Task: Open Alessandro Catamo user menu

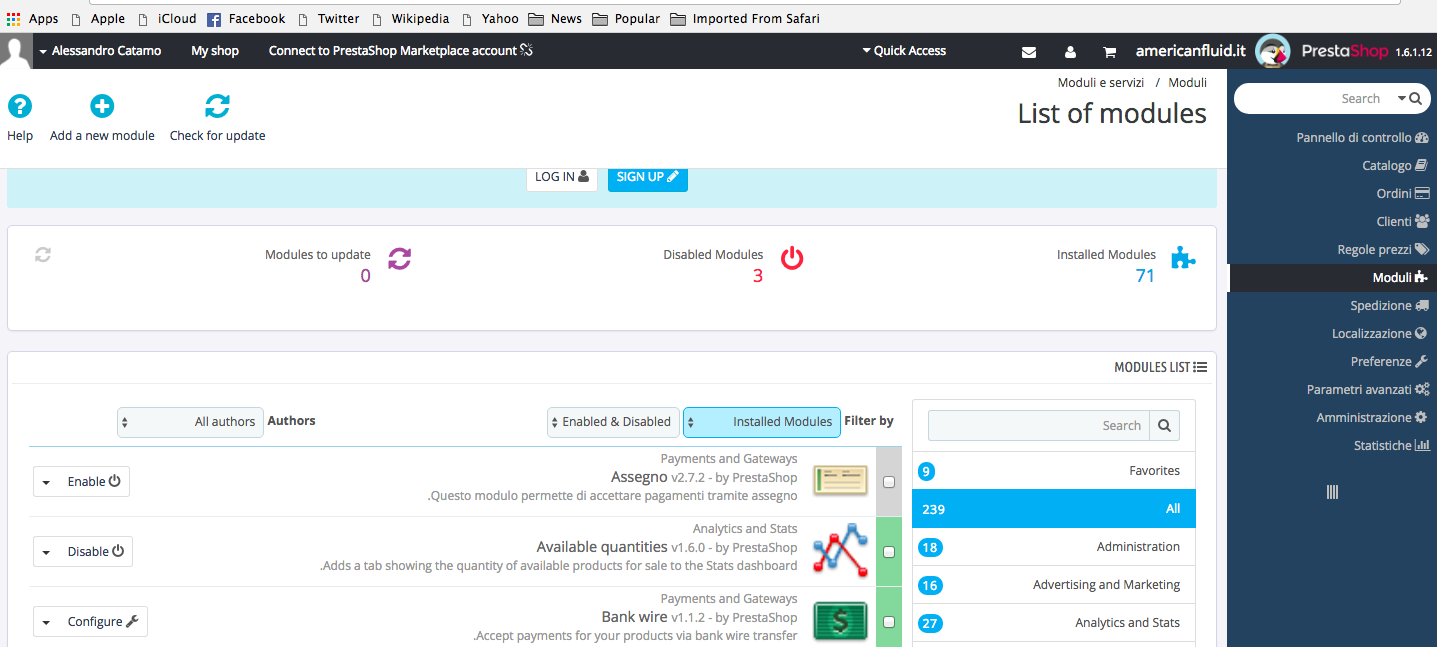Action: [100, 51]
